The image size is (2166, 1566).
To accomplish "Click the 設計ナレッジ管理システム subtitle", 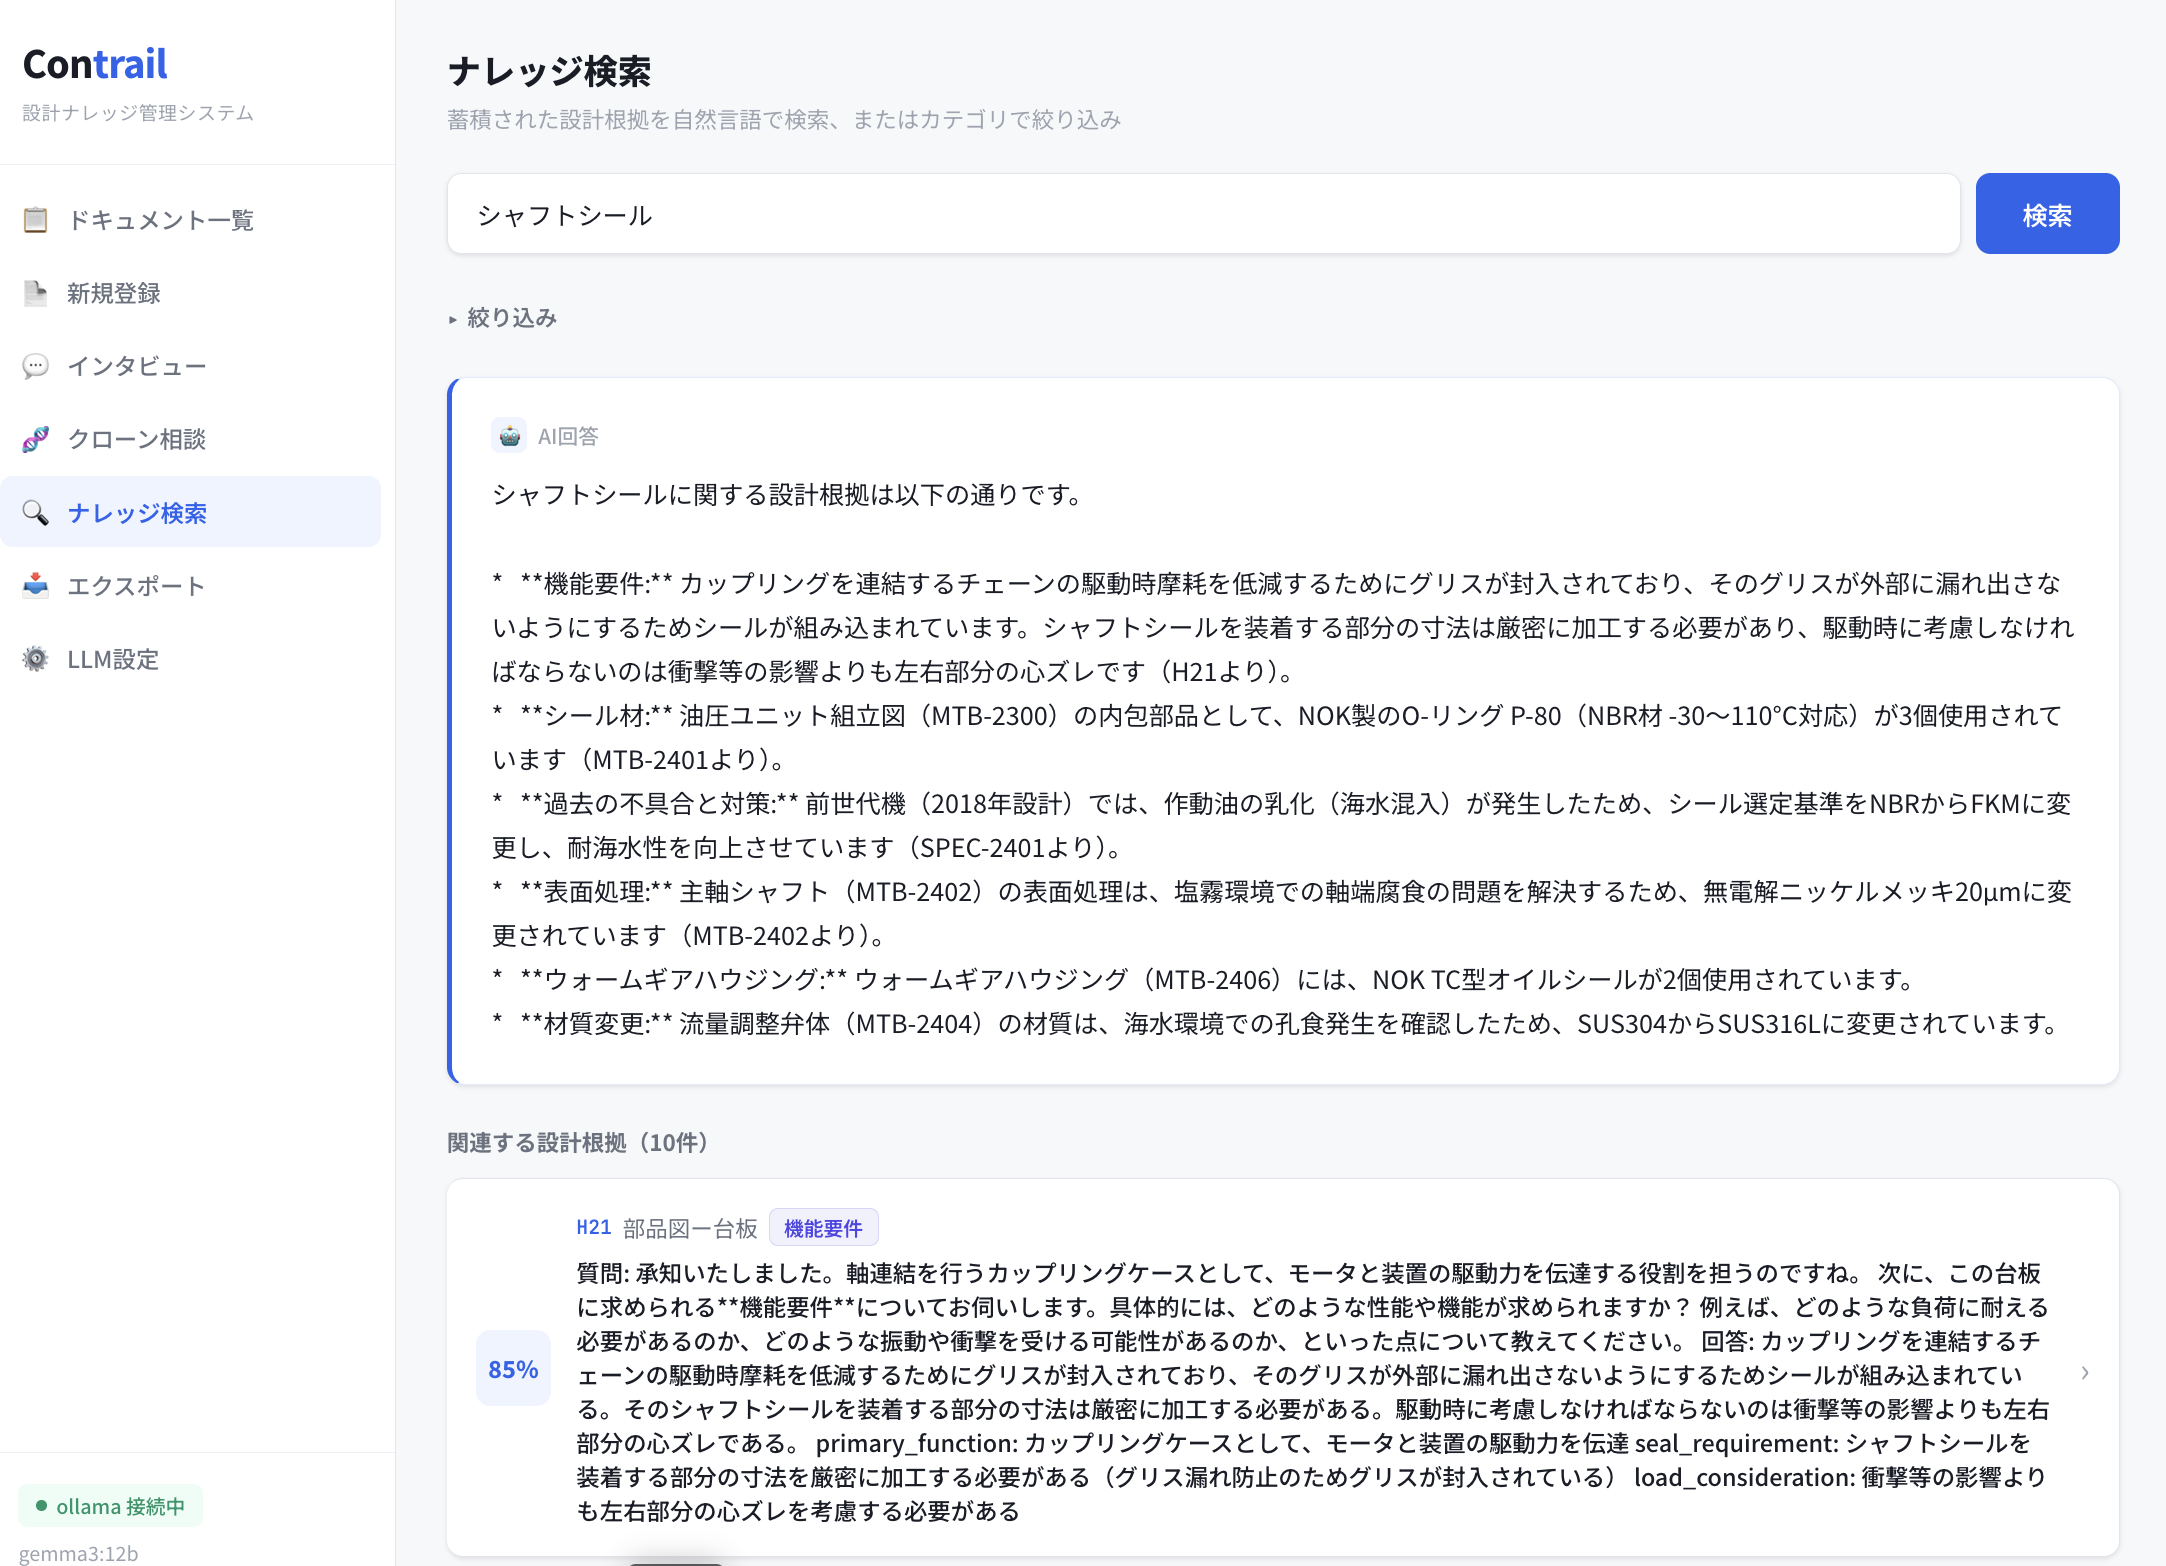I will click(x=138, y=113).
